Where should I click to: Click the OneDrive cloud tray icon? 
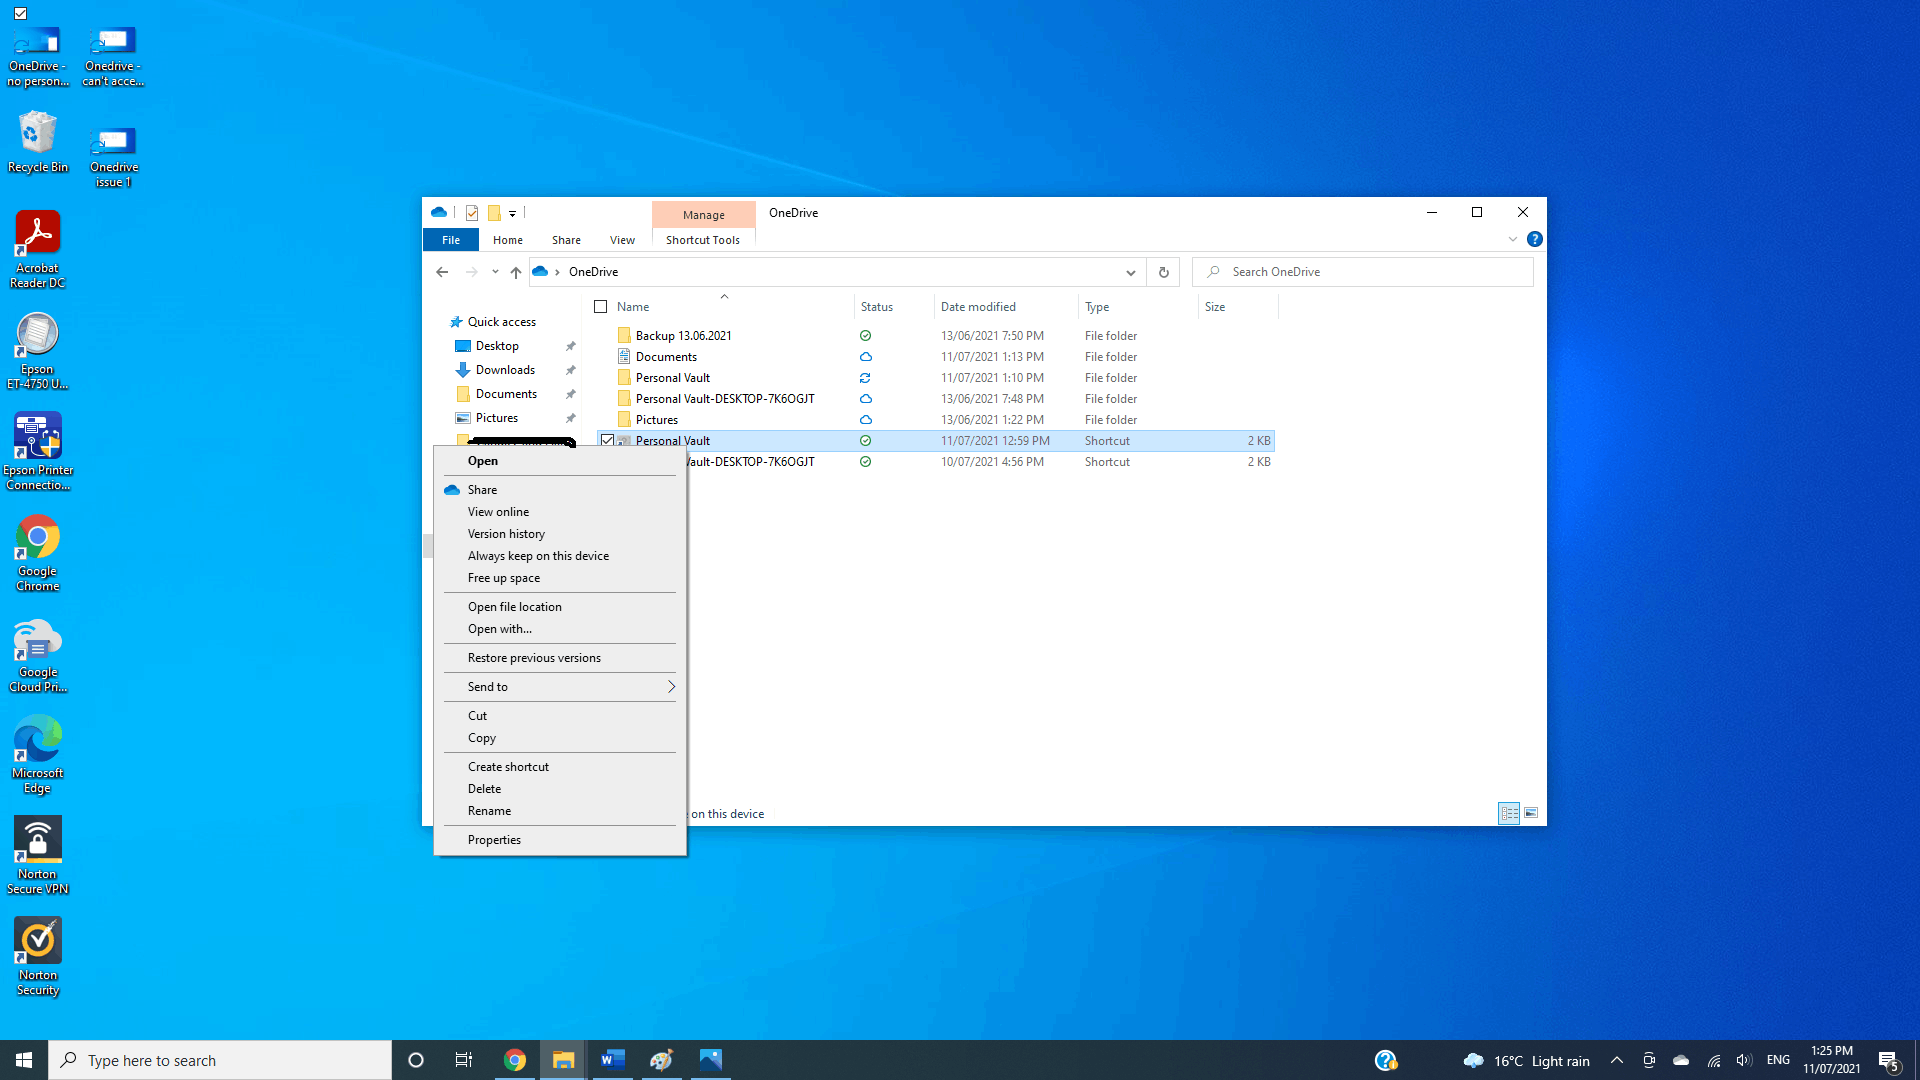tap(1681, 1060)
